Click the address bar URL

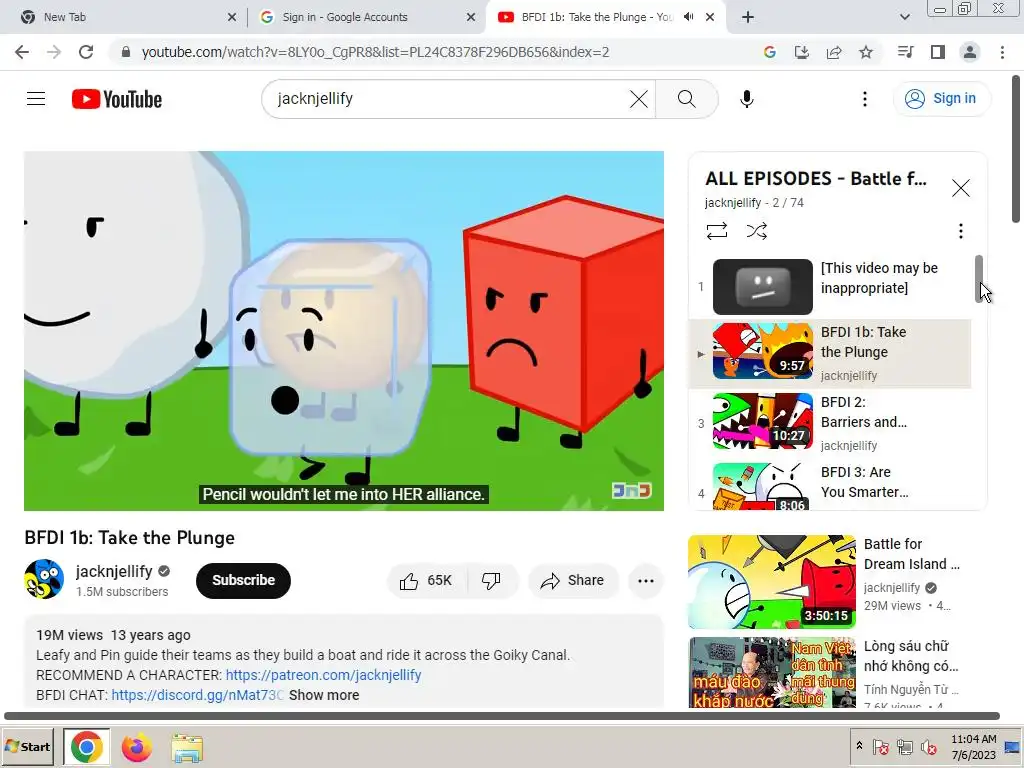click(x=376, y=52)
